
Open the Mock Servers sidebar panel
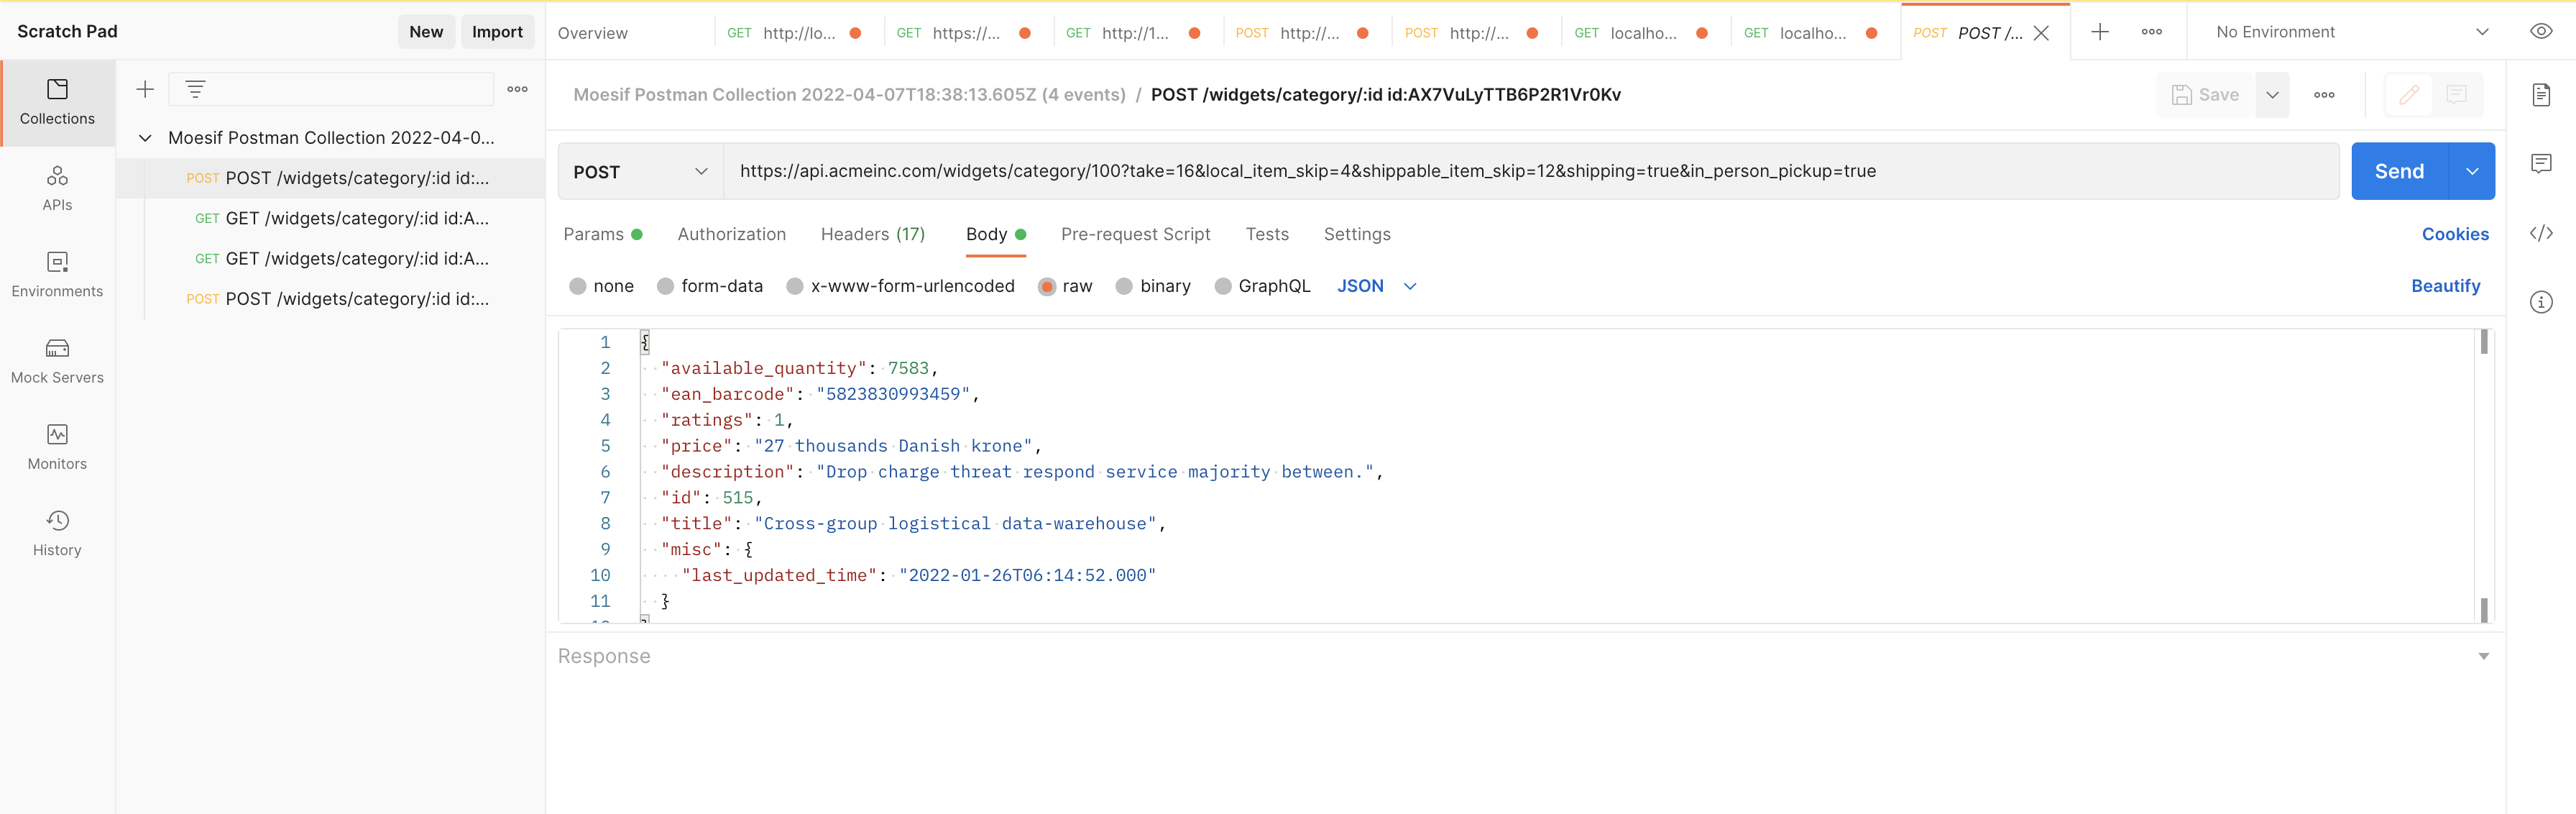[x=57, y=361]
